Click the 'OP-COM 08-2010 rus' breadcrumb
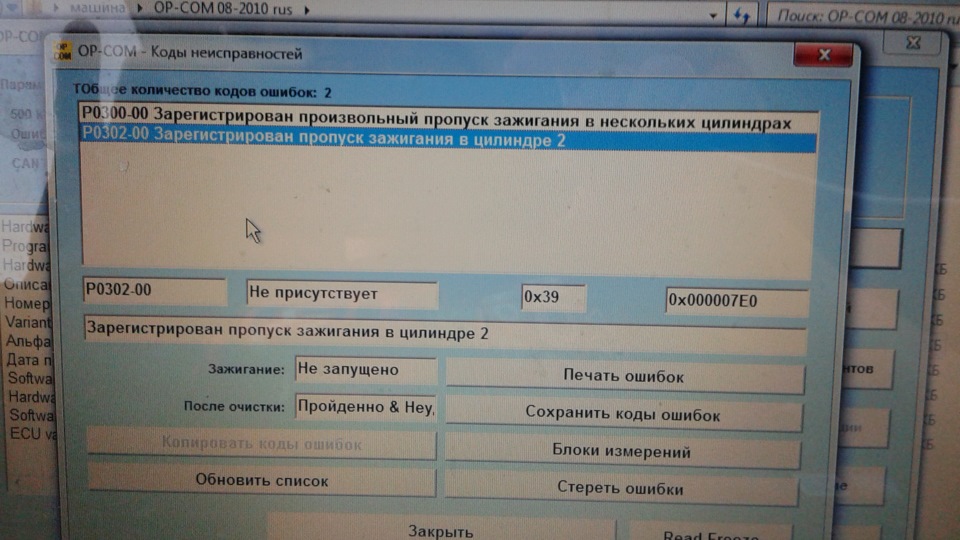The width and height of the screenshot is (960, 540). (x=223, y=9)
